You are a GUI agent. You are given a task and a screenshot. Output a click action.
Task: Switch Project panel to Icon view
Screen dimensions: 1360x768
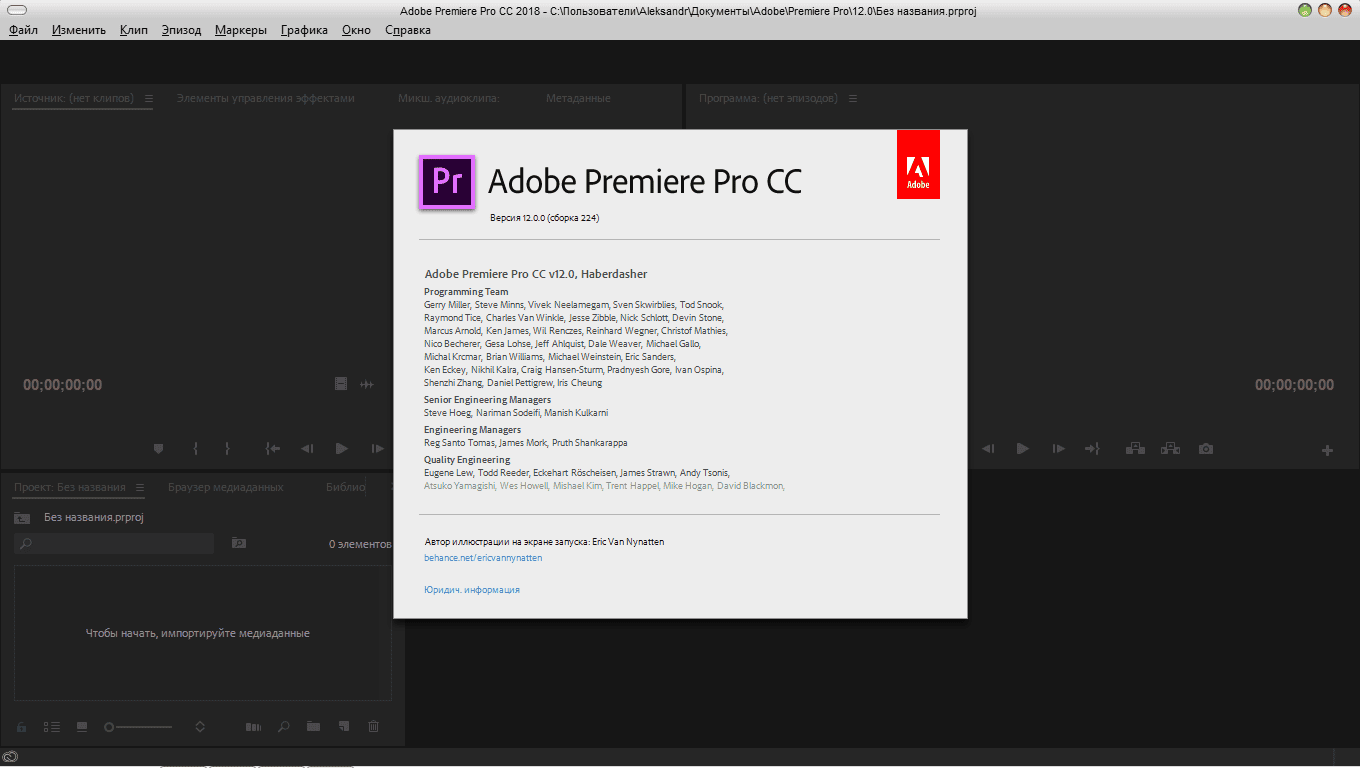point(82,727)
